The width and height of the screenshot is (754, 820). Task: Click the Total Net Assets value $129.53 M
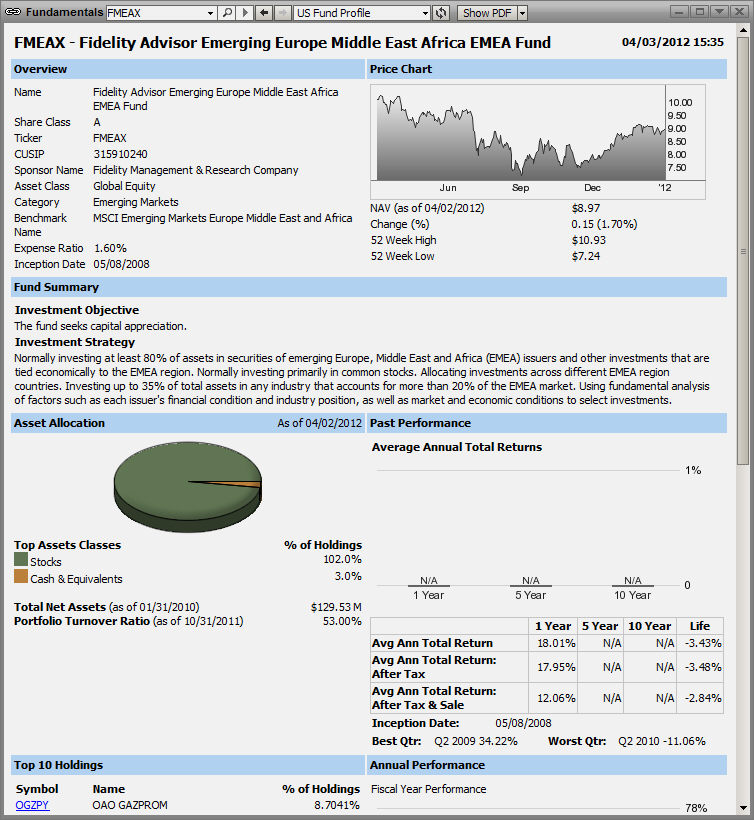tap(336, 607)
